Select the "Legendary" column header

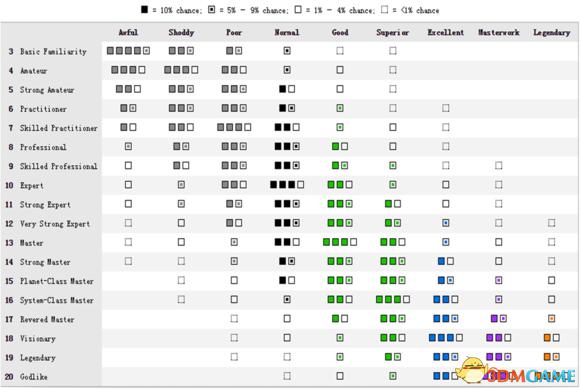click(552, 33)
